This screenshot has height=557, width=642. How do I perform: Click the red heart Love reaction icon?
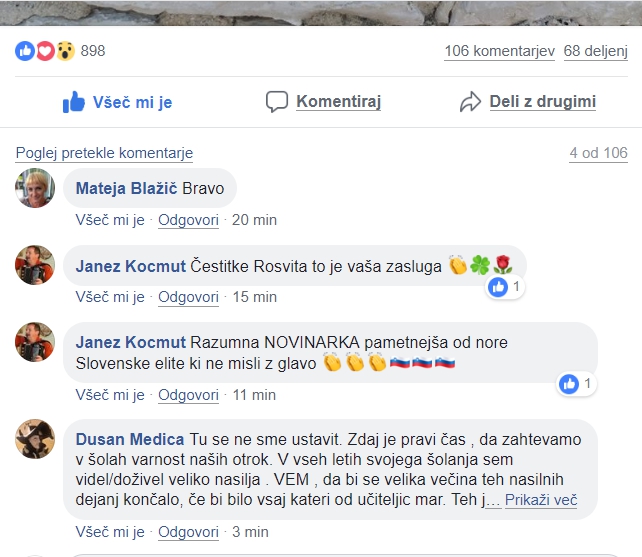click(x=45, y=51)
